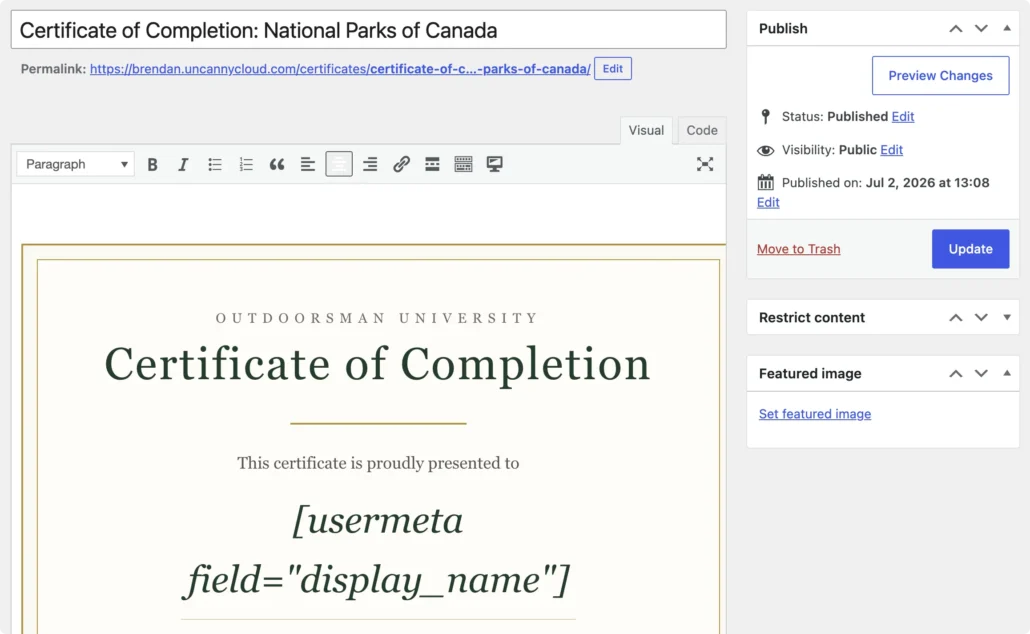Click the Certificate of Completion heading

[x=378, y=365]
